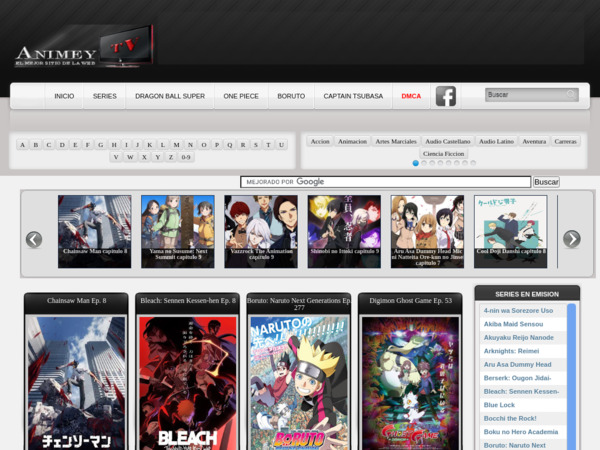Open Digimon Ghost Game Ep. 53 title
600x450 pixels.
(411, 301)
